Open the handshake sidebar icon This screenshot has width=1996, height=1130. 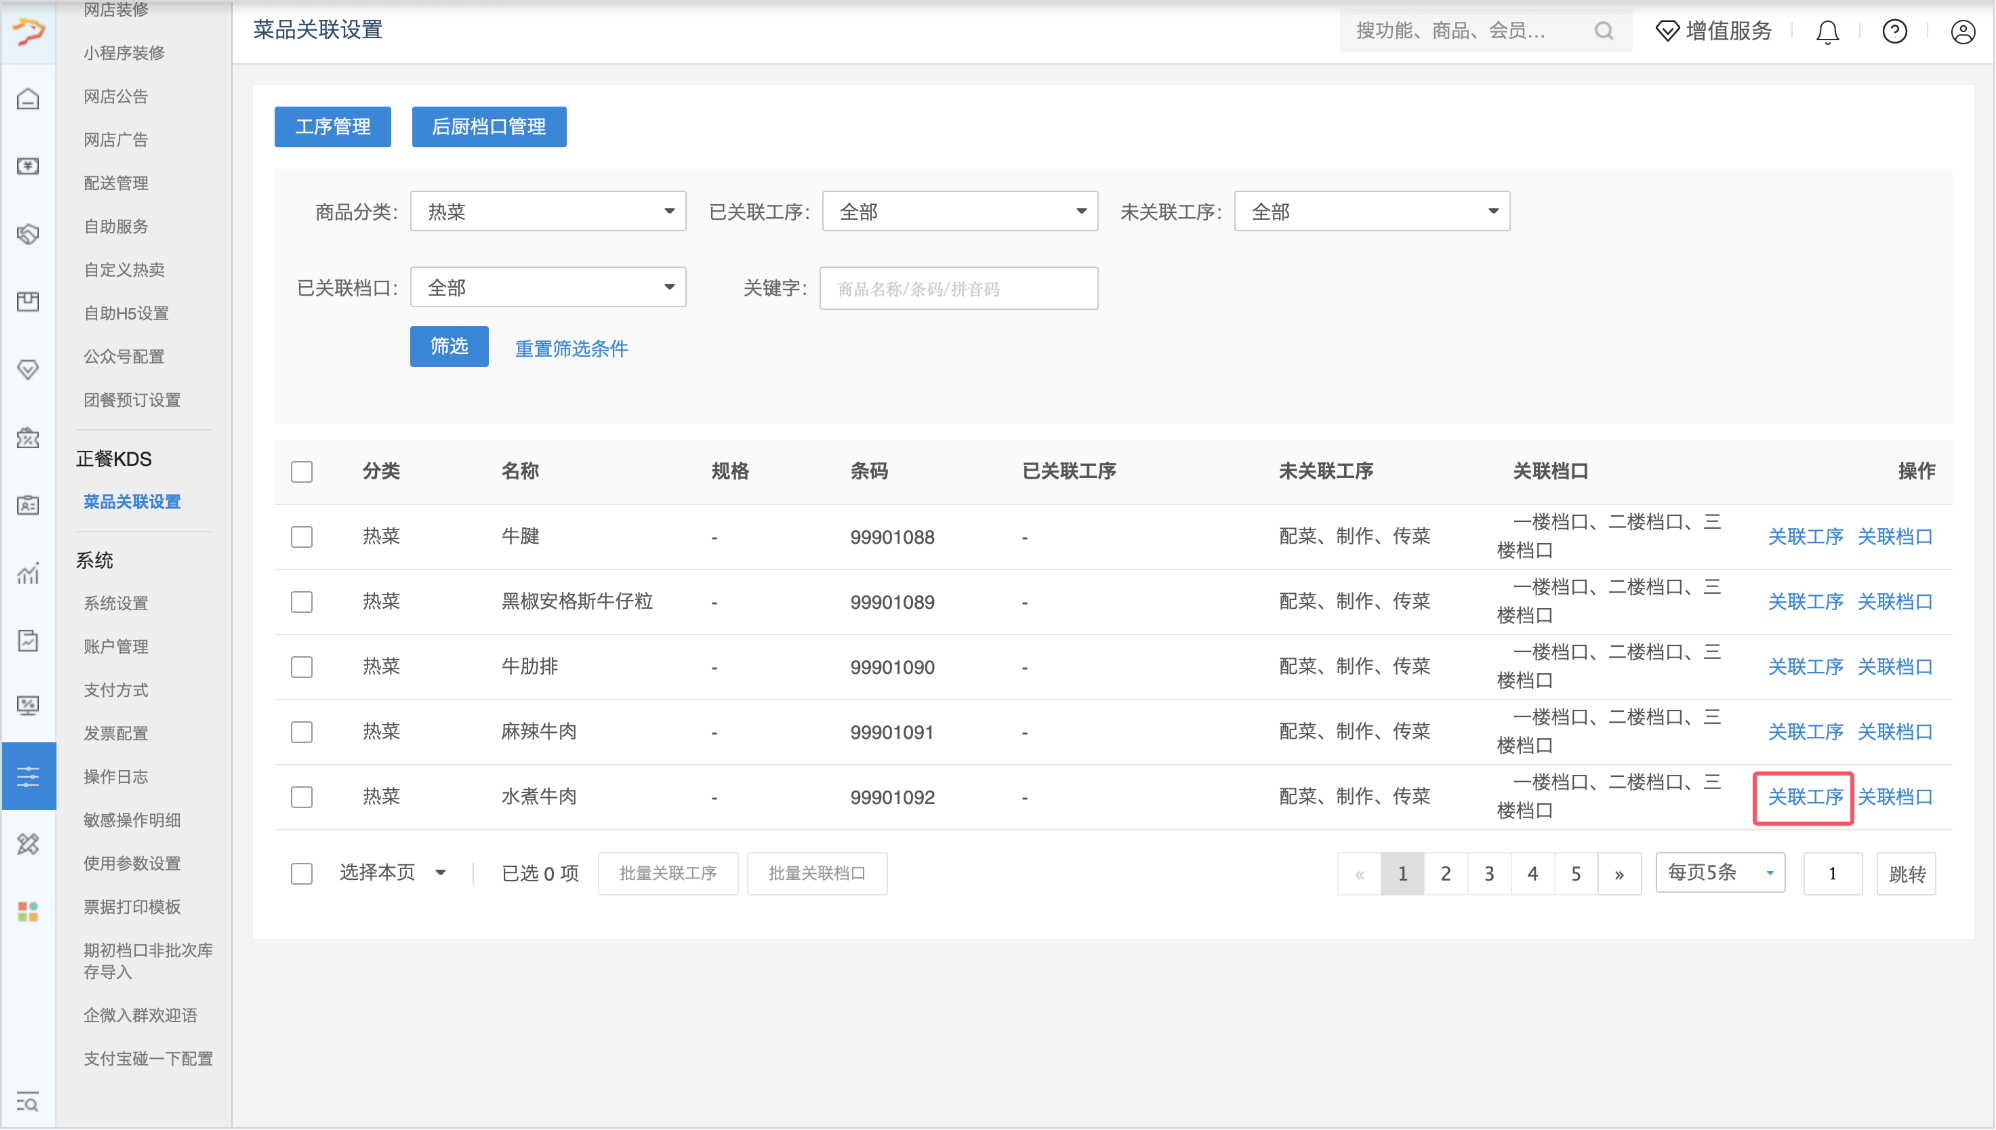click(28, 234)
